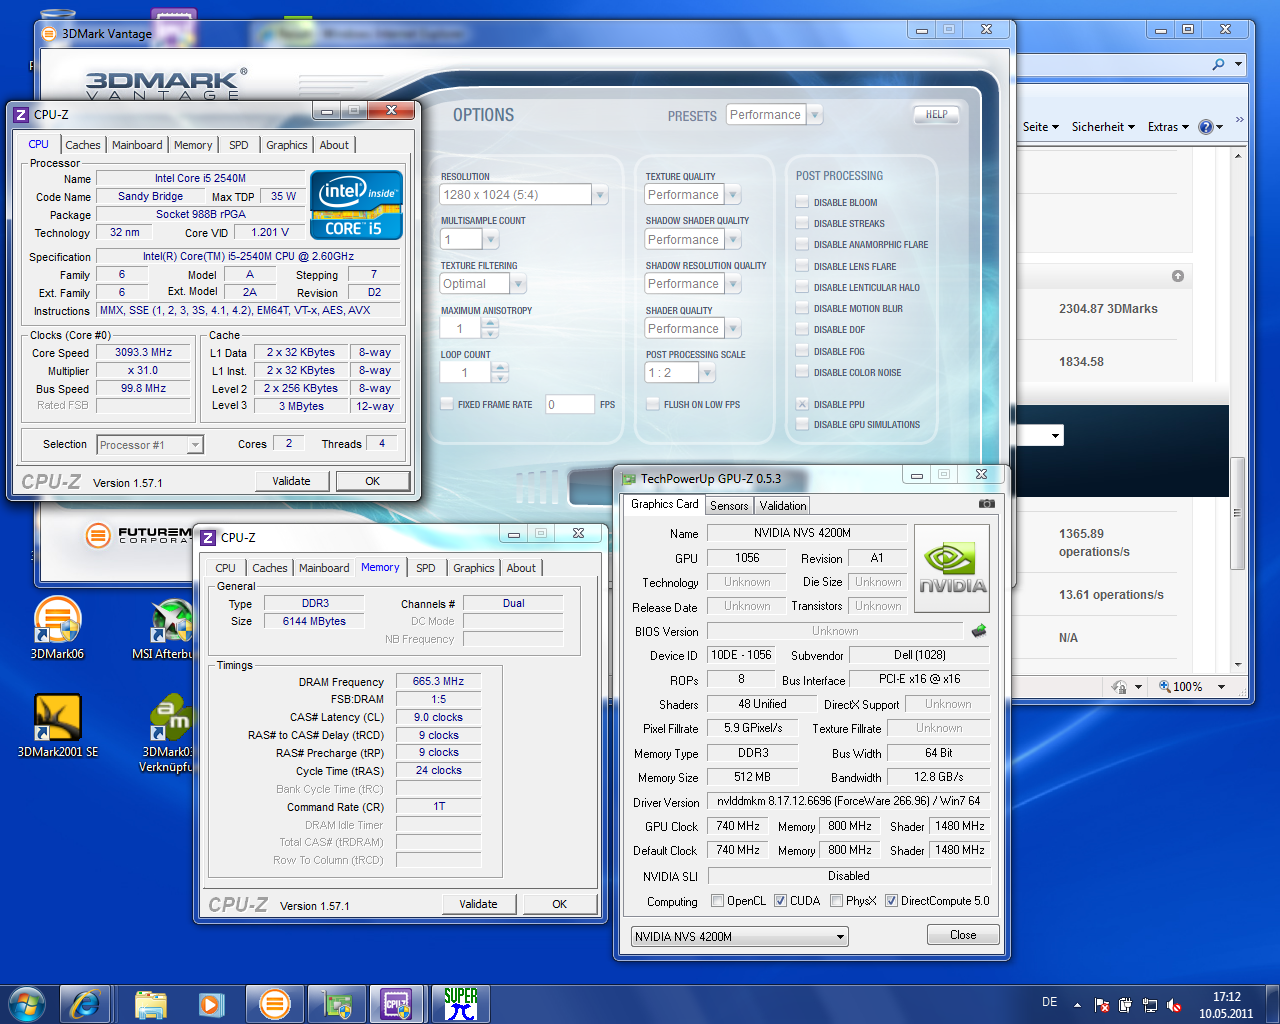Click the OK button in top CPU-Z window
Image resolution: width=1280 pixels, height=1024 pixels.
[x=372, y=481]
